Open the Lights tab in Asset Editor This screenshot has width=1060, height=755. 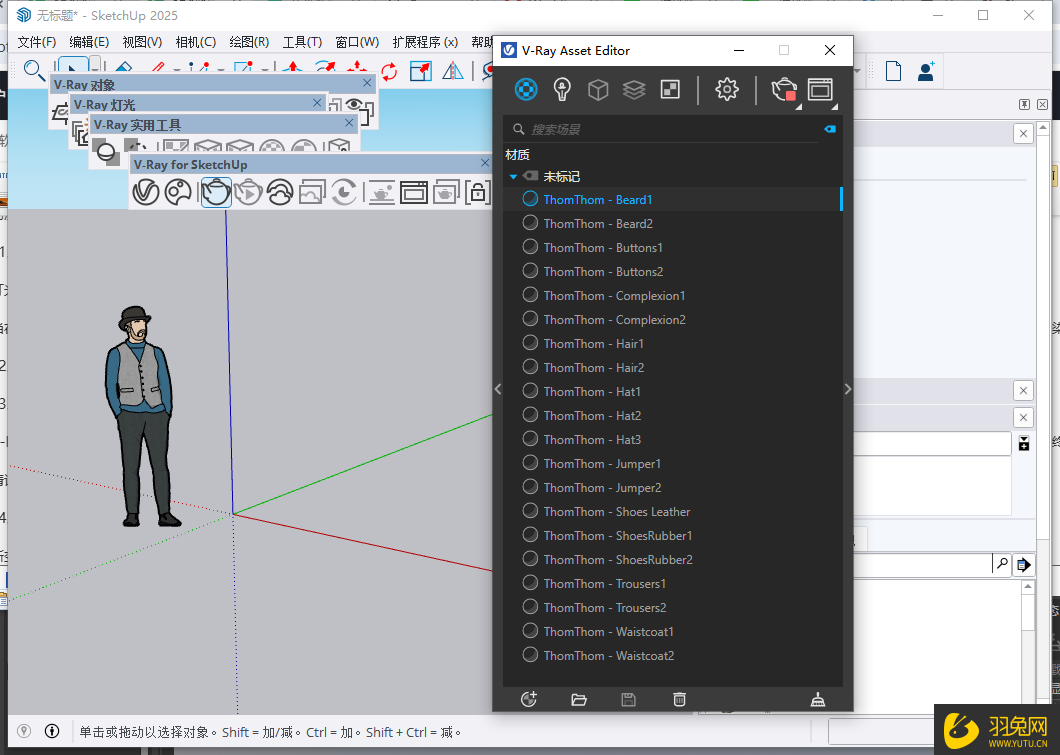point(562,89)
